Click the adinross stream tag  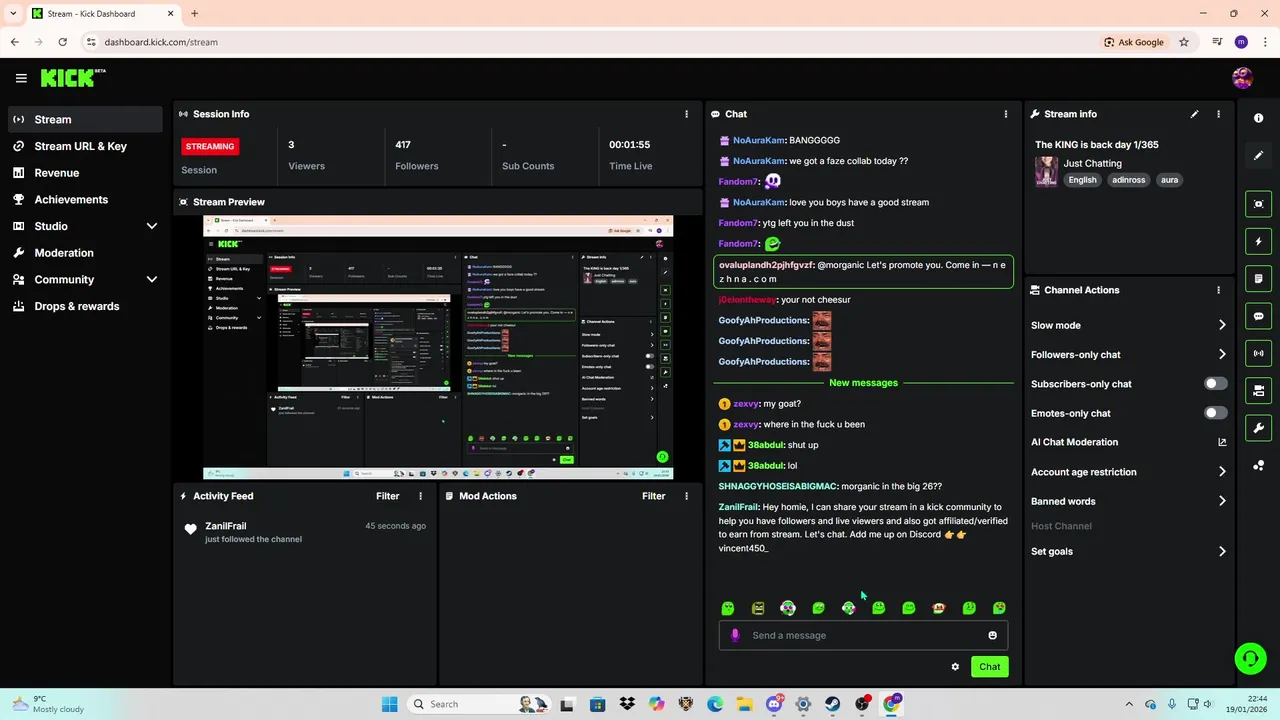coord(1128,180)
